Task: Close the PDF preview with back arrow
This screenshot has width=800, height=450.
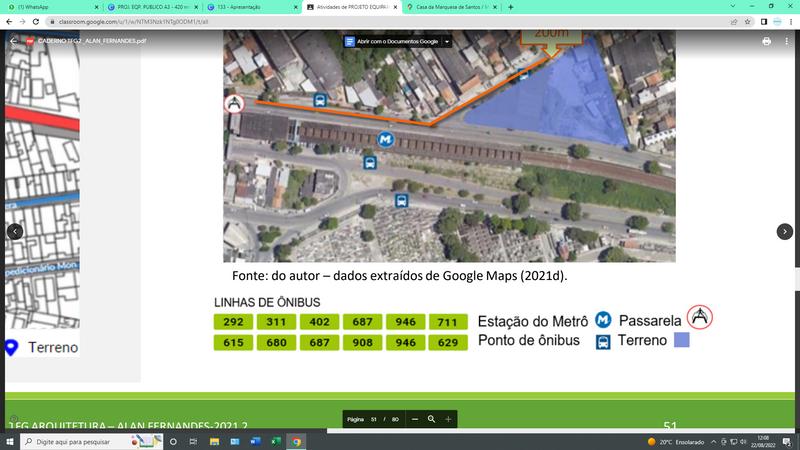Action: (x=14, y=41)
